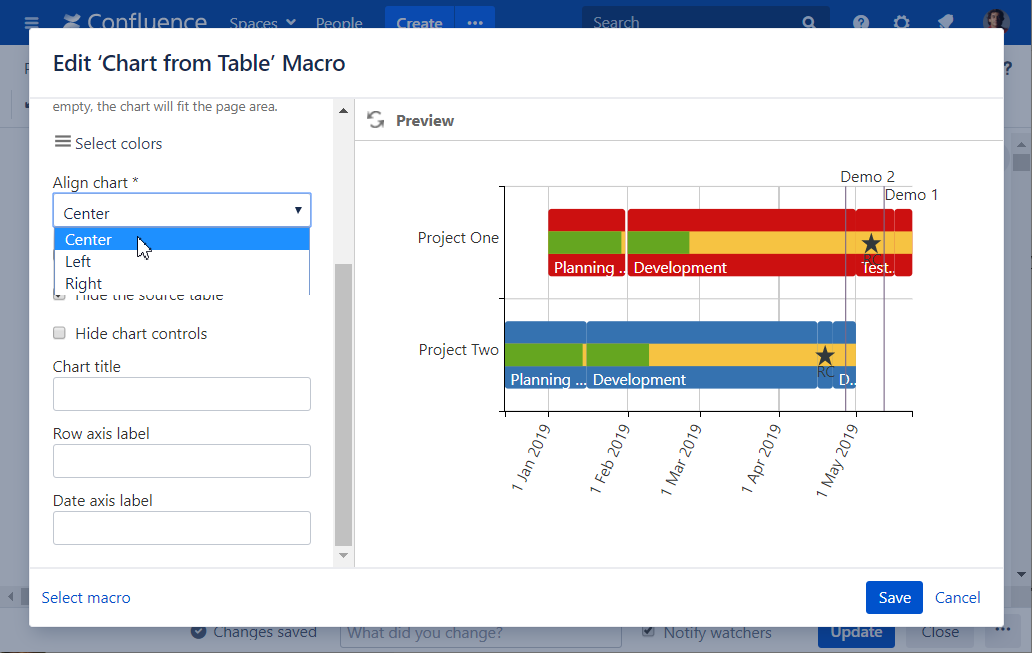Click the yellow segment of Project One bar
The image size is (1032, 653).
[x=770, y=243]
